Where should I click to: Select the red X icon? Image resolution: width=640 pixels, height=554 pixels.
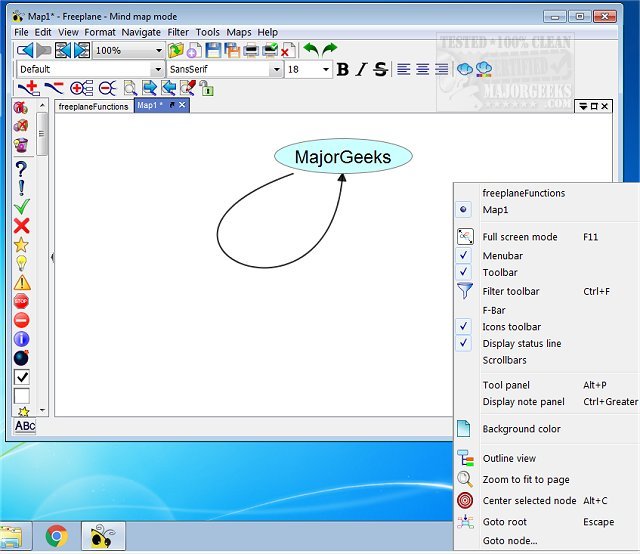tap(22, 225)
